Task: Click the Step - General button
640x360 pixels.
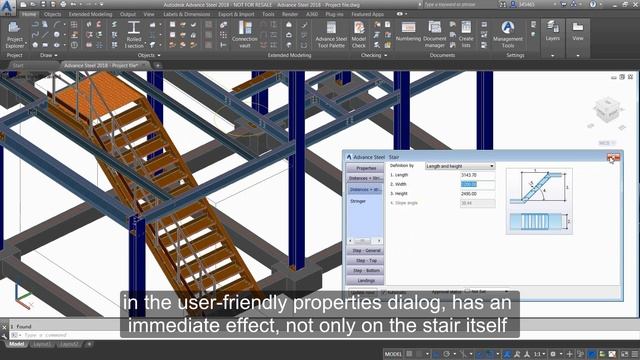Action: coord(365,250)
